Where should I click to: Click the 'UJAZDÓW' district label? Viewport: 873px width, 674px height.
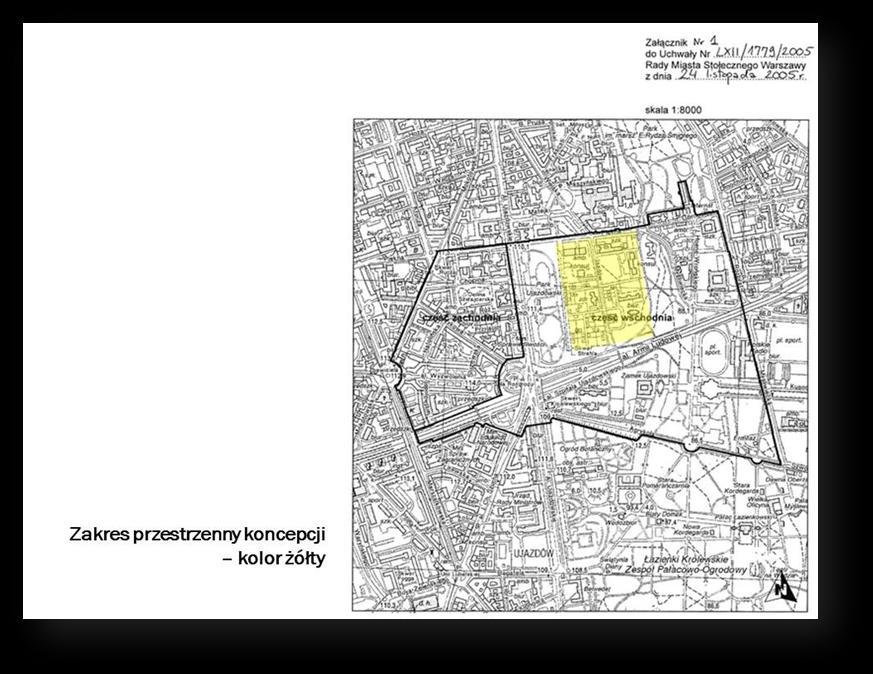(x=533, y=553)
